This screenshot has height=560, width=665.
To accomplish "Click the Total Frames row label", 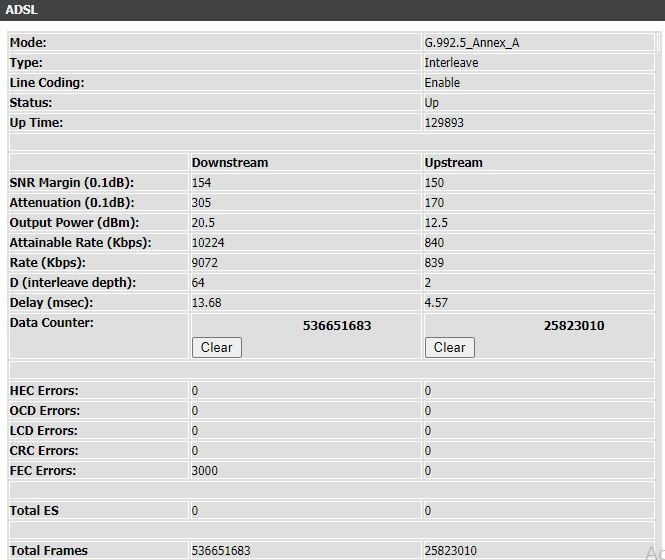I will [49, 551].
